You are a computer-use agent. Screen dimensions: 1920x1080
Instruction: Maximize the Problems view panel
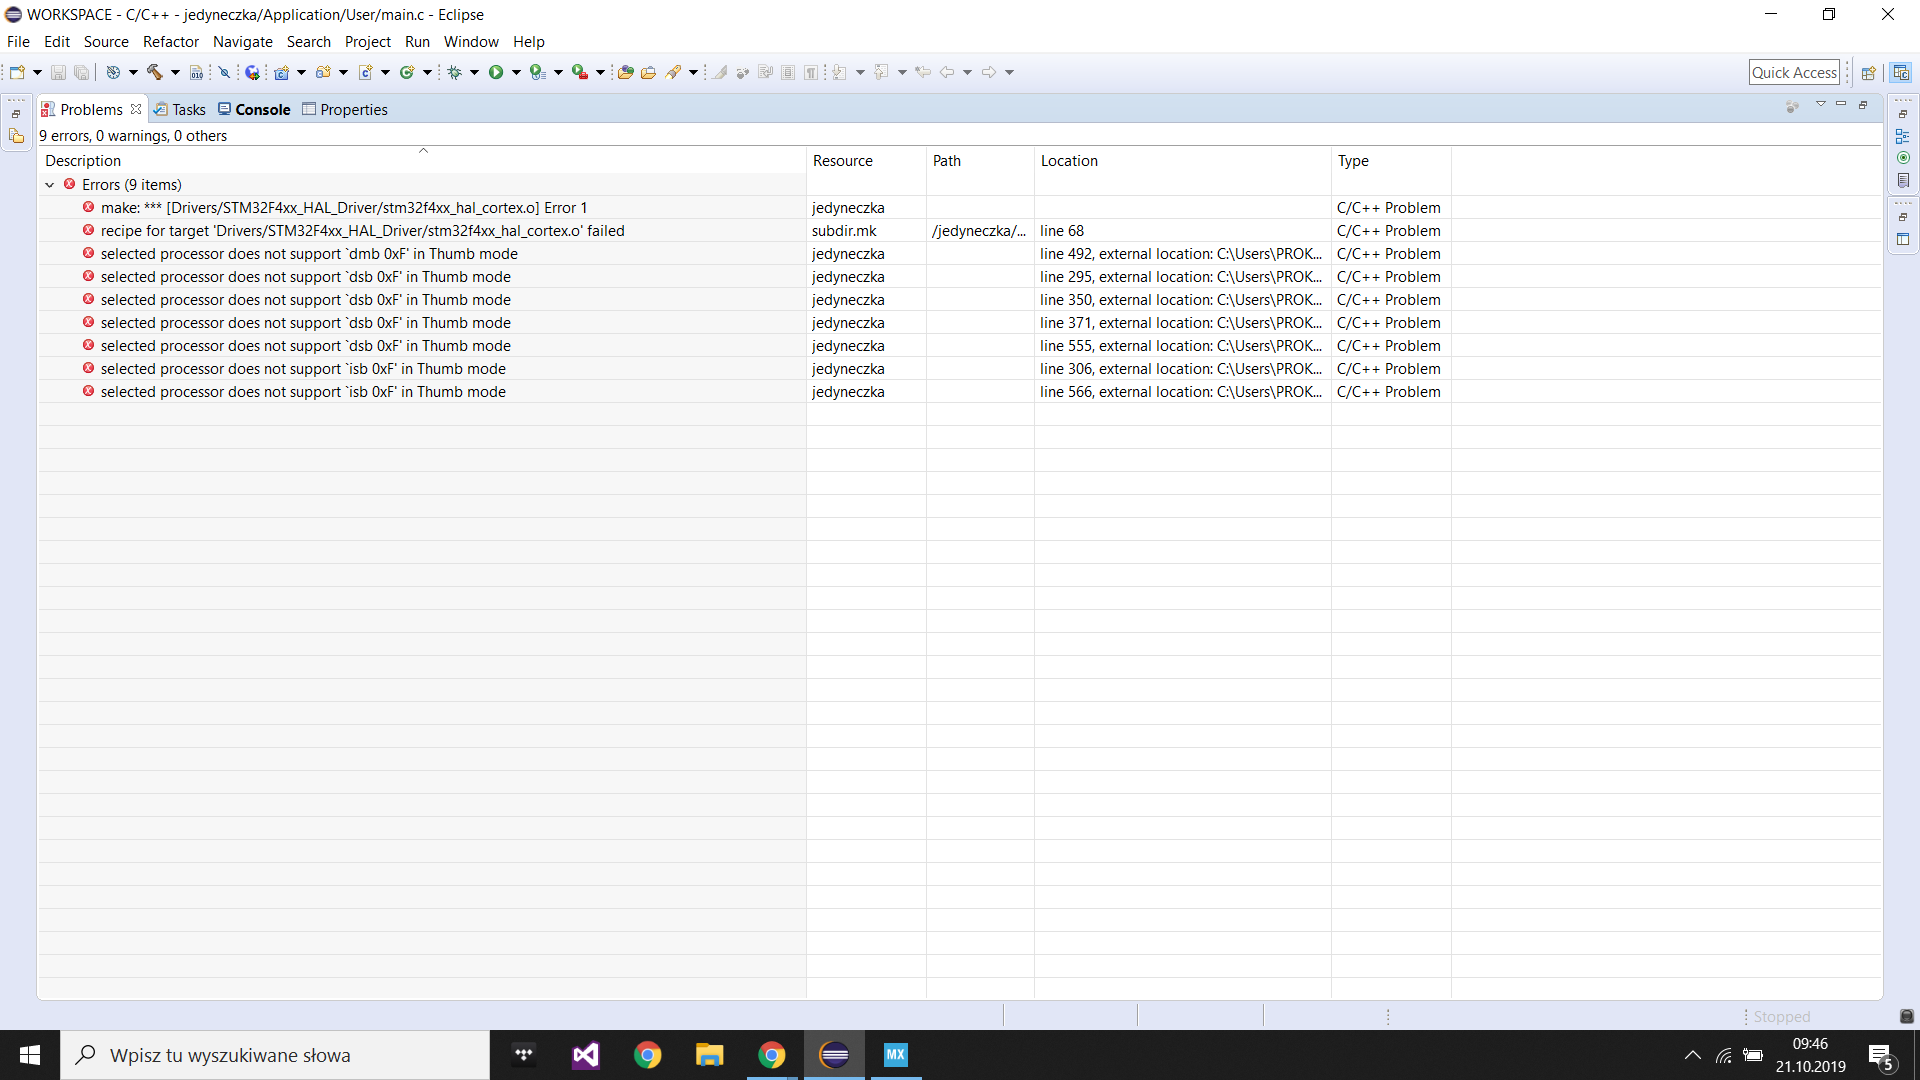pyautogui.click(x=1863, y=104)
